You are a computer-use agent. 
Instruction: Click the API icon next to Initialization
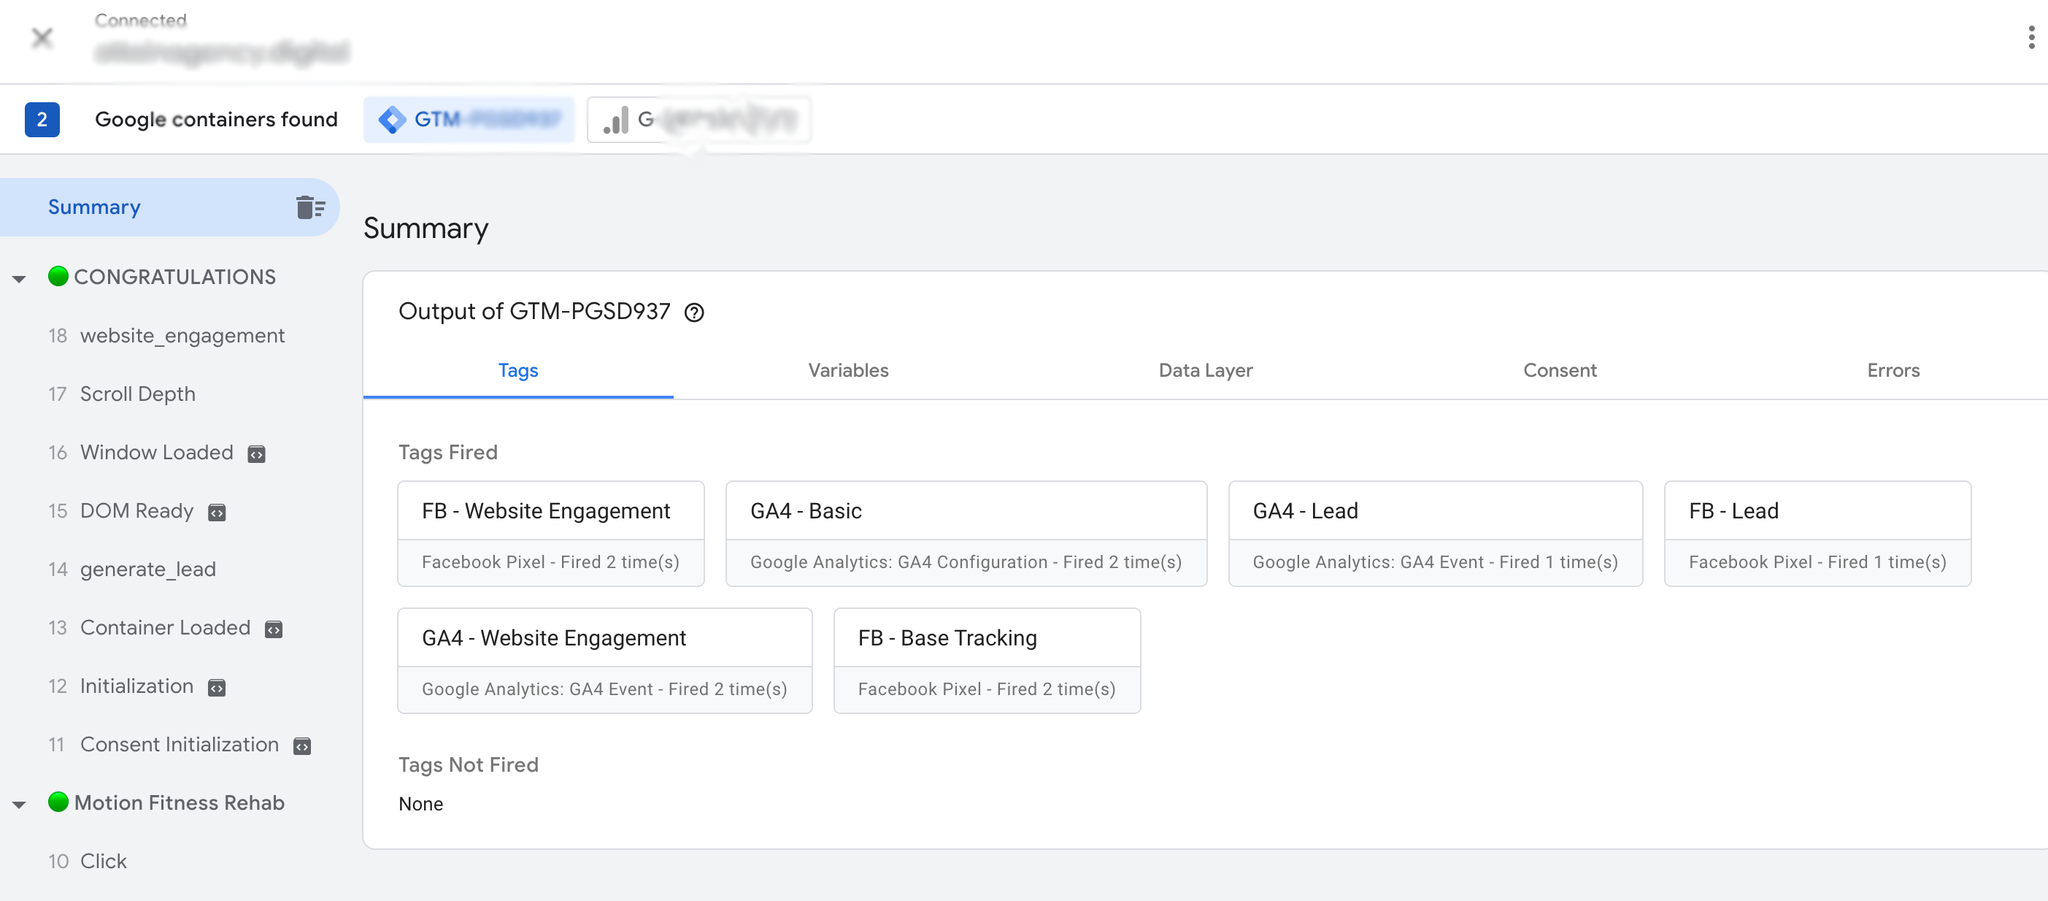[x=217, y=688]
